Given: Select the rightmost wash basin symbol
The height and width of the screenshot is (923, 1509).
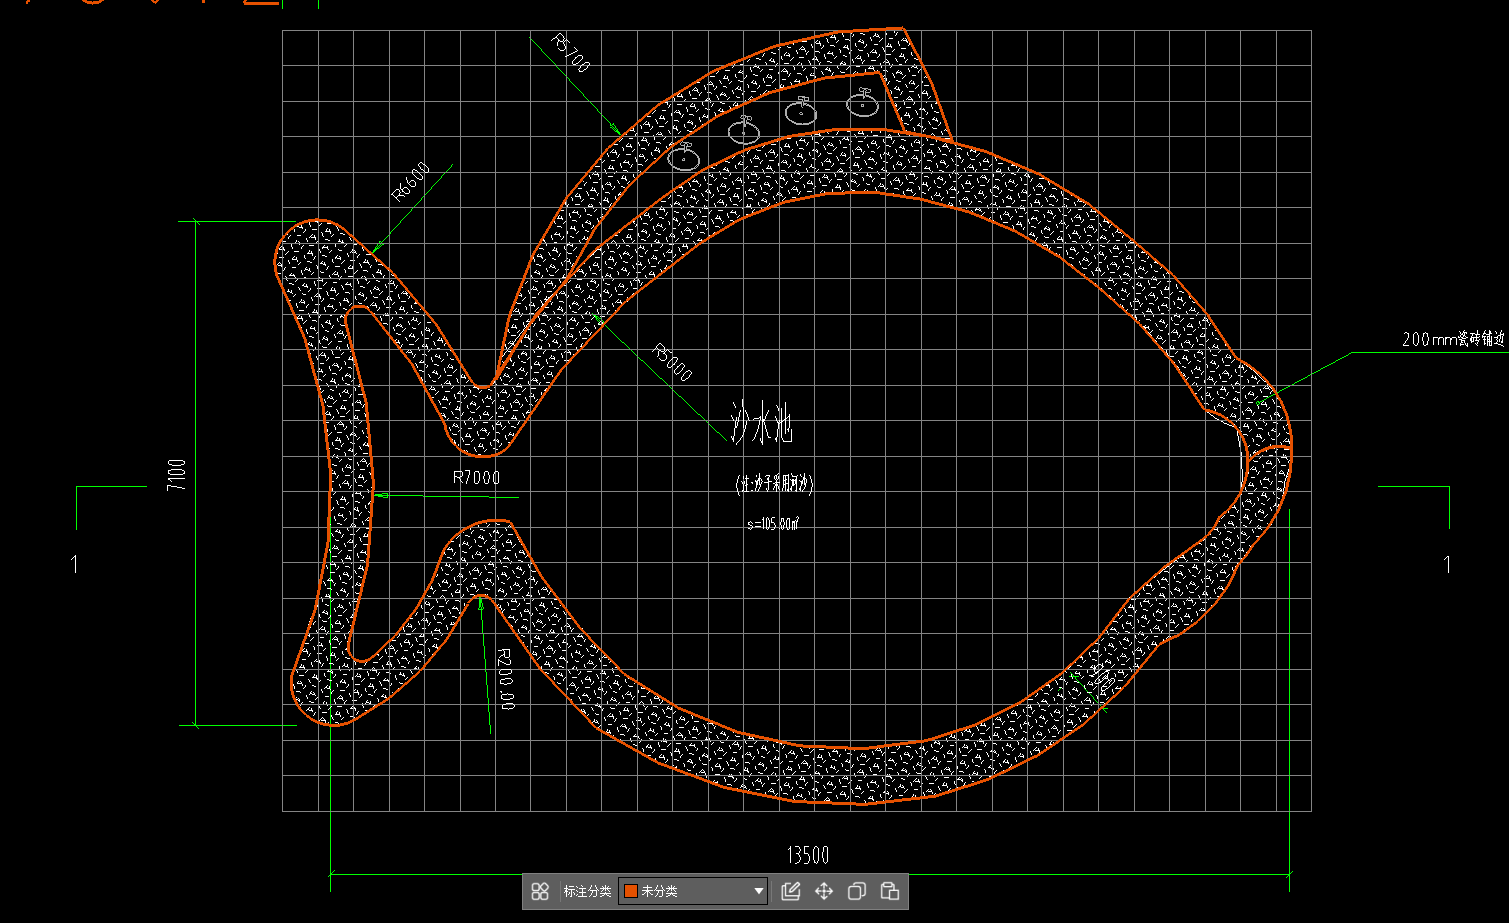Looking at the screenshot, I should tap(862, 102).
